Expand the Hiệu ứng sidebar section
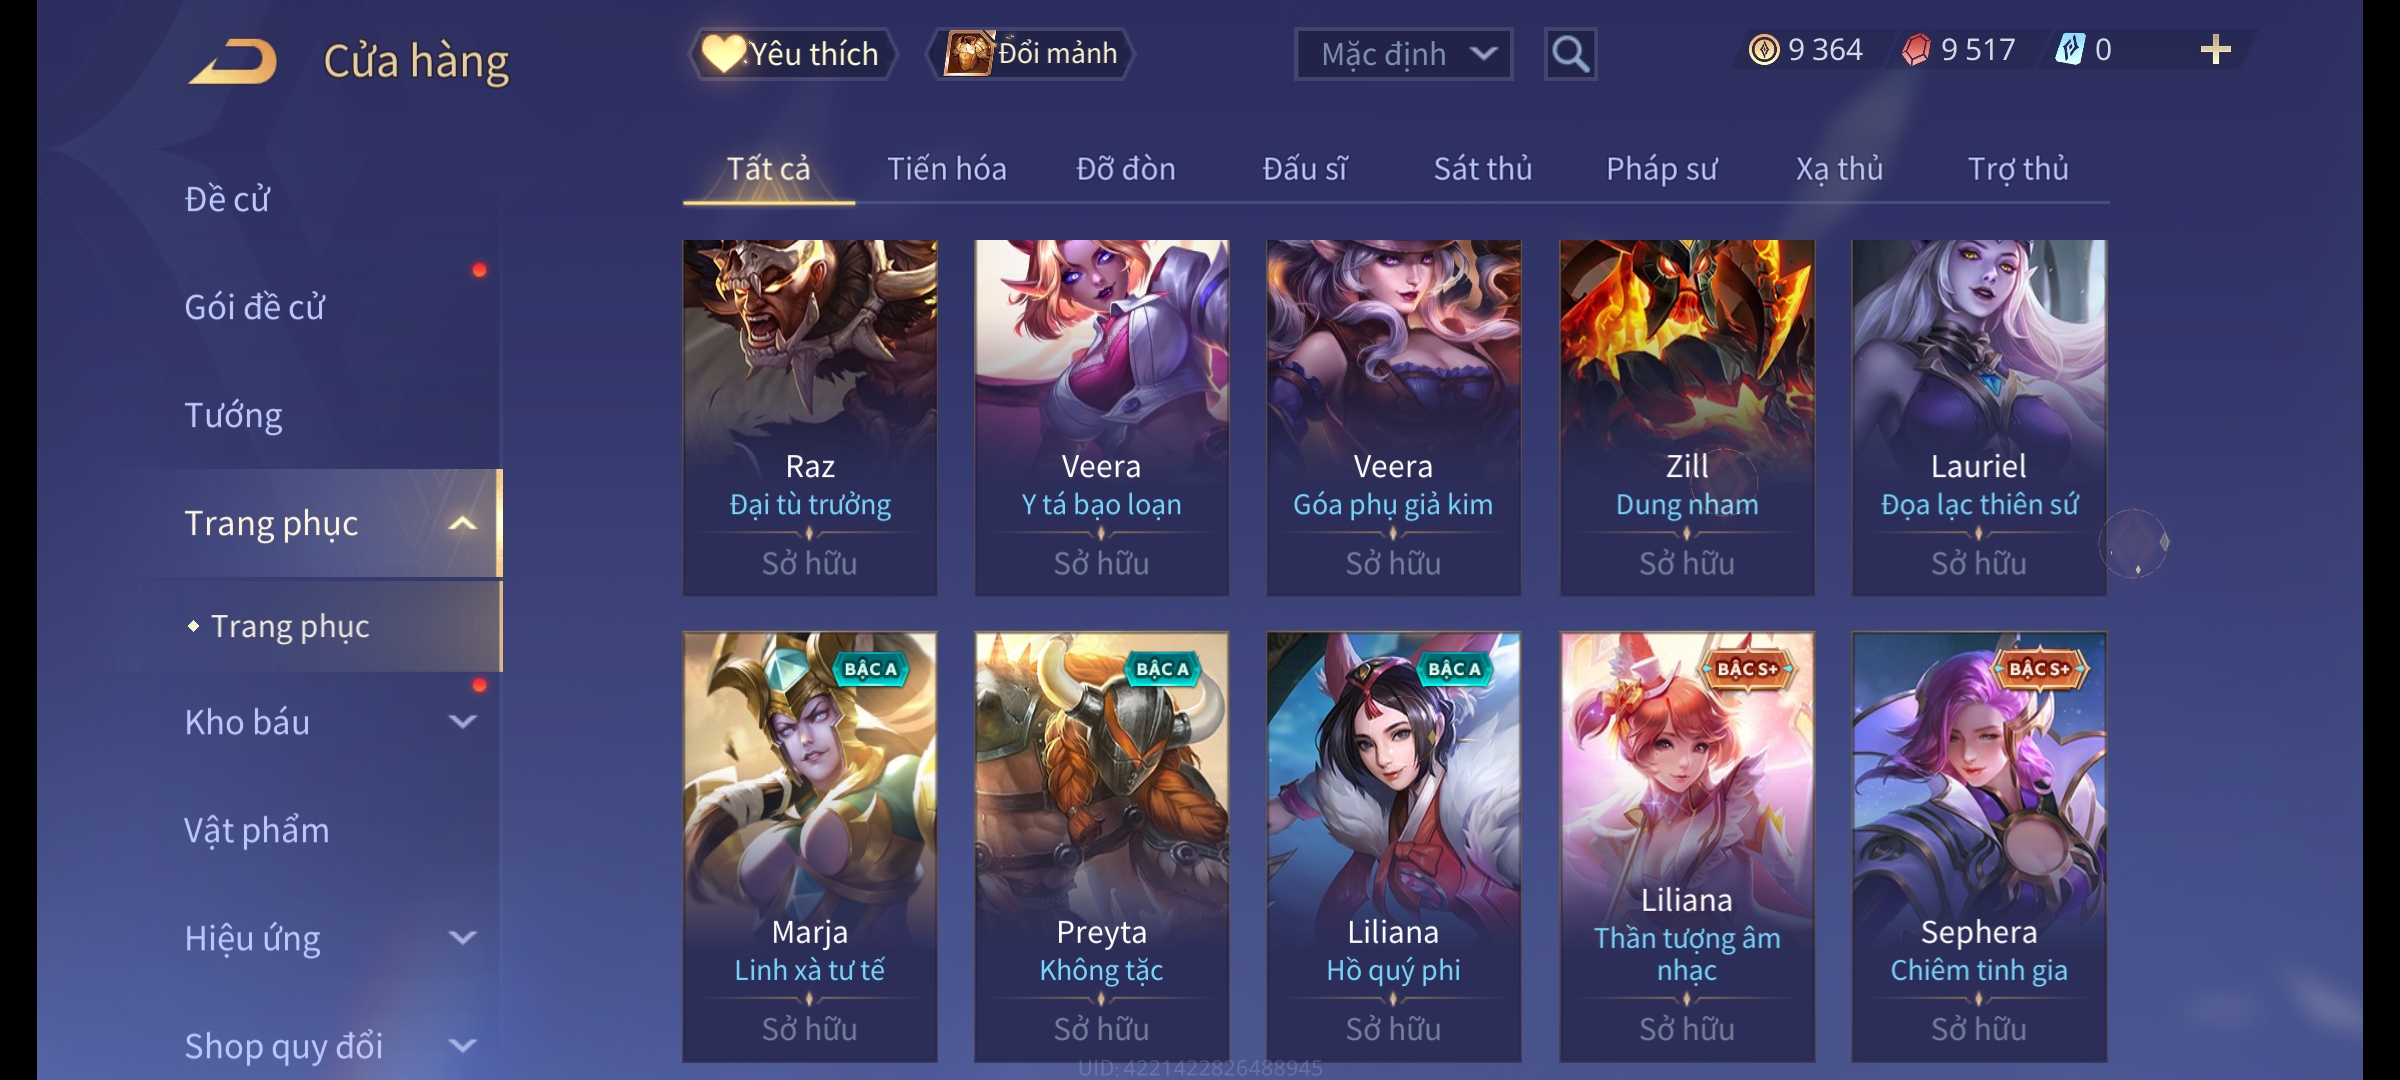 click(462, 937)
